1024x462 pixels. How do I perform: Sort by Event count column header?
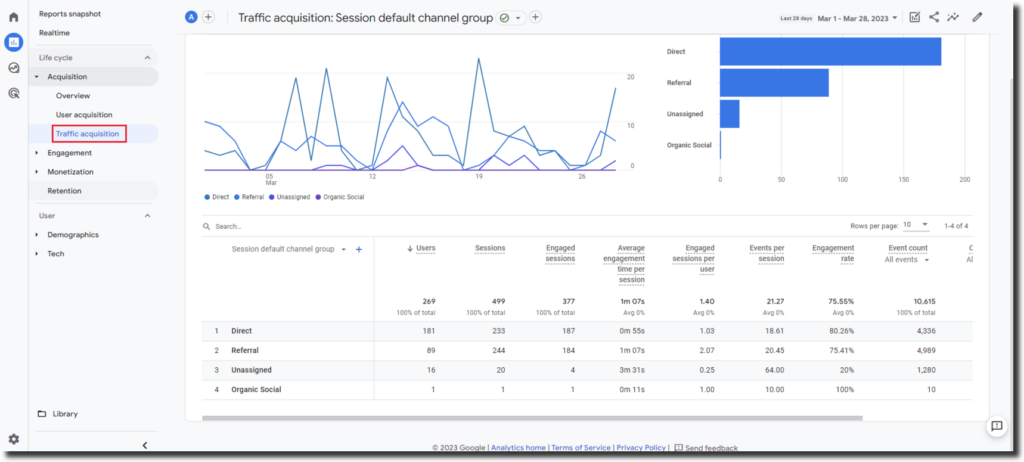[x=908, y=248]
